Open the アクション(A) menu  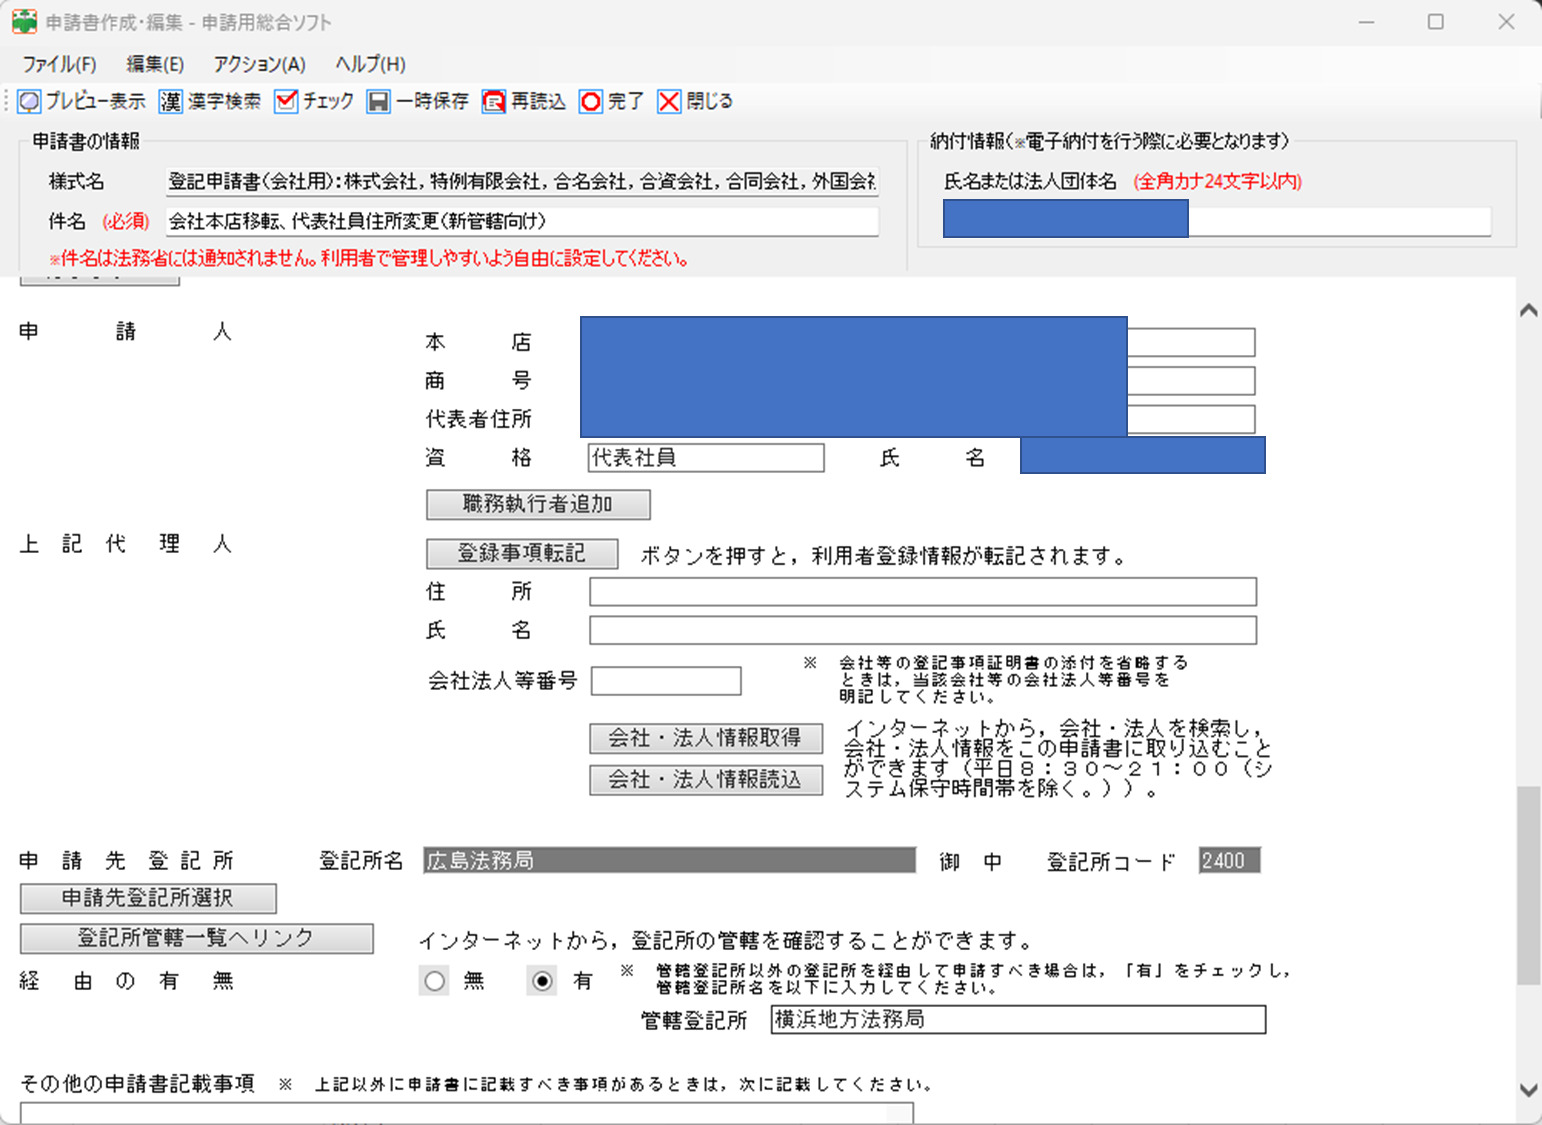click(x=259, y=64)
